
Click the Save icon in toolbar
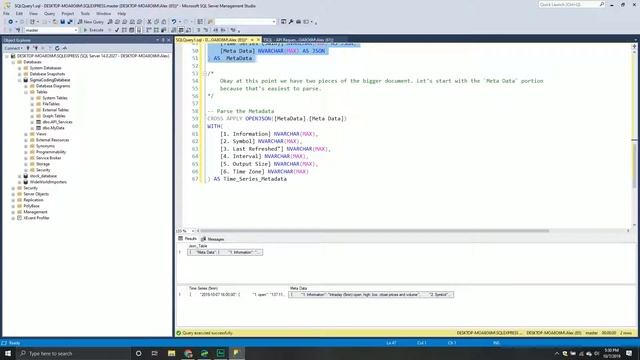62,22
